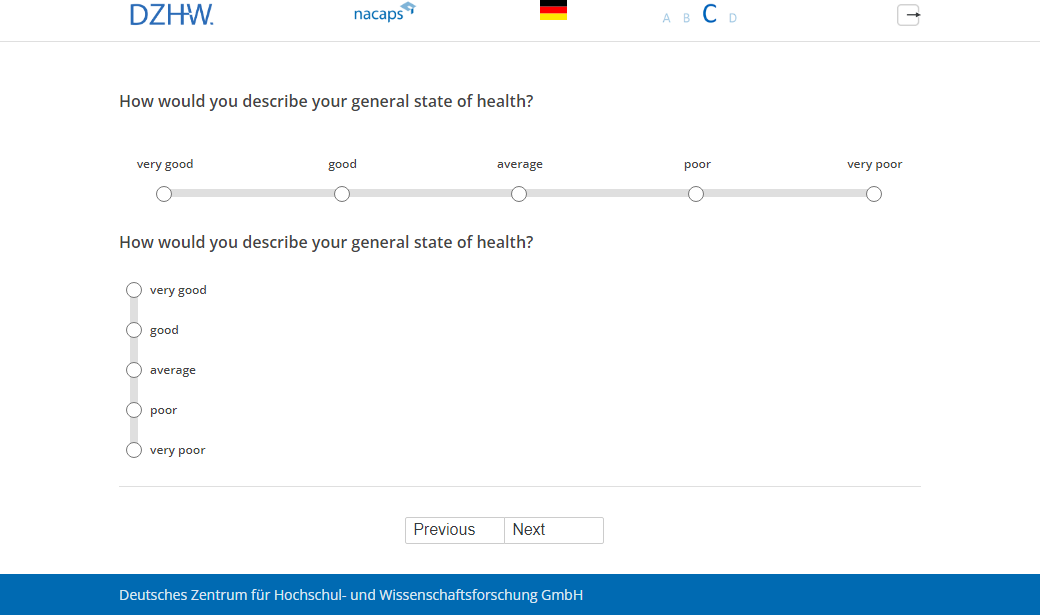This screenshot has width=1040, height=615.
Task: Click the DZHW logo
Action: pyautogui.click(x=171, y=14)
